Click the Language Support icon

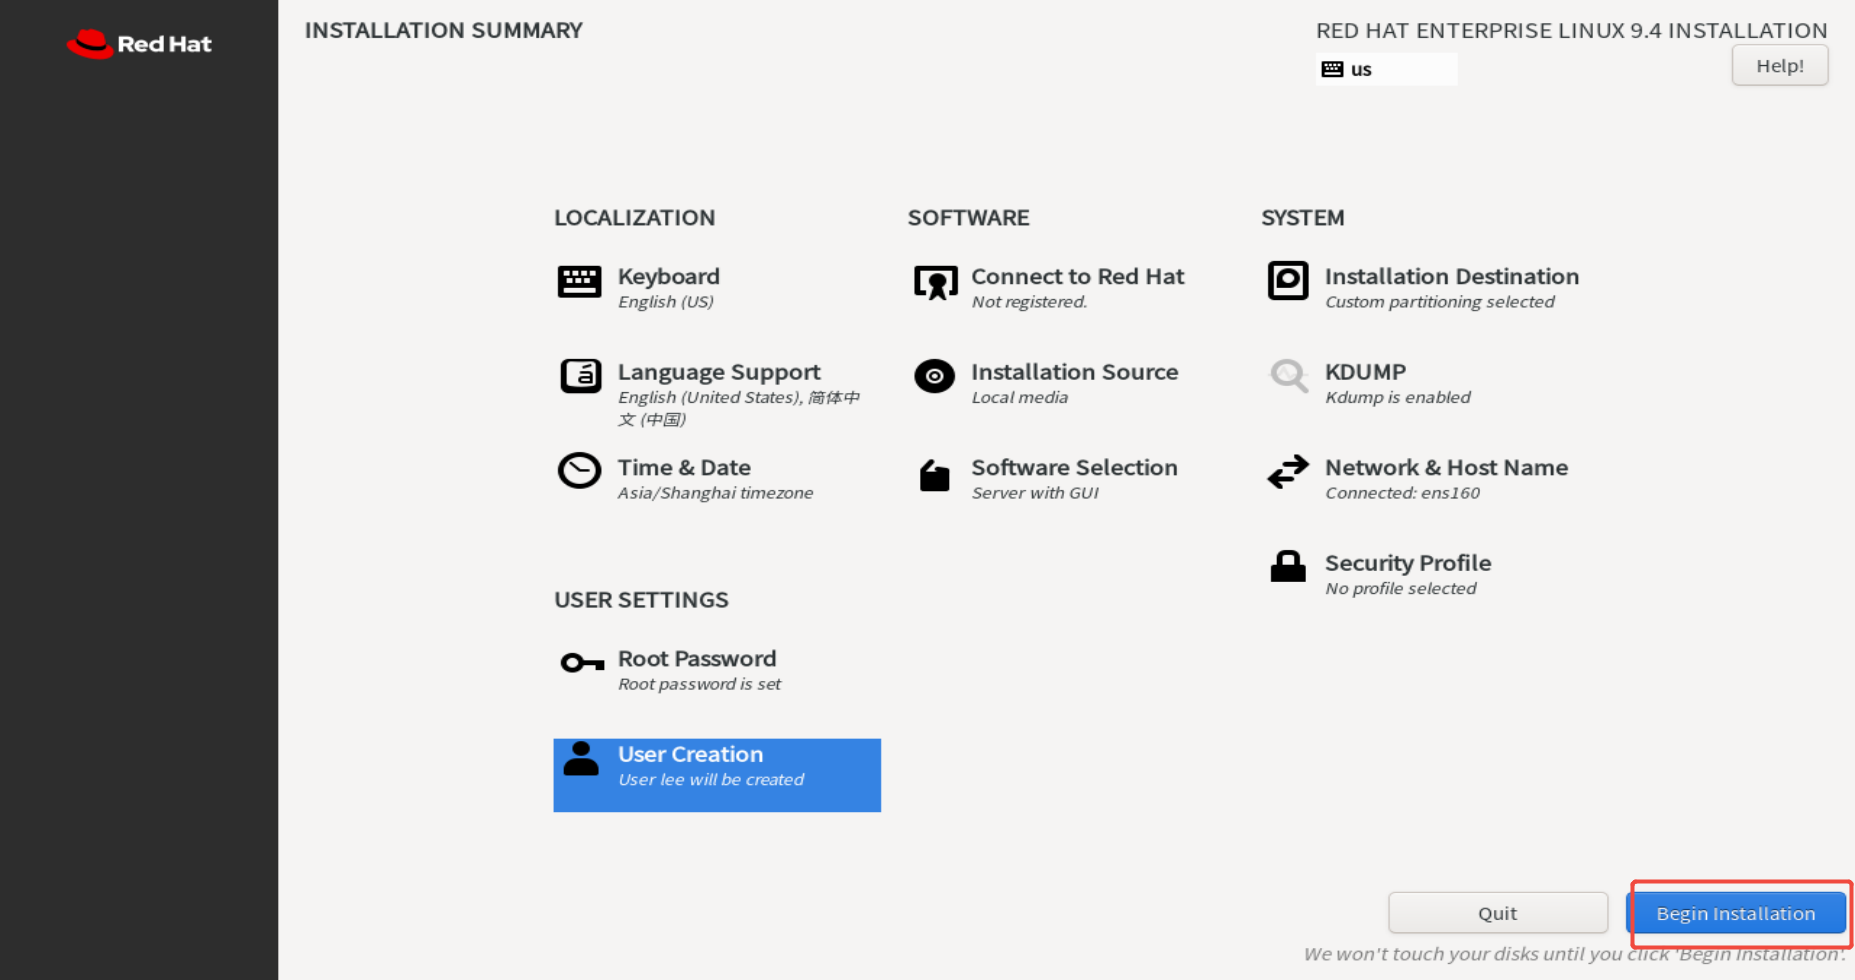[x=580, y=376]
